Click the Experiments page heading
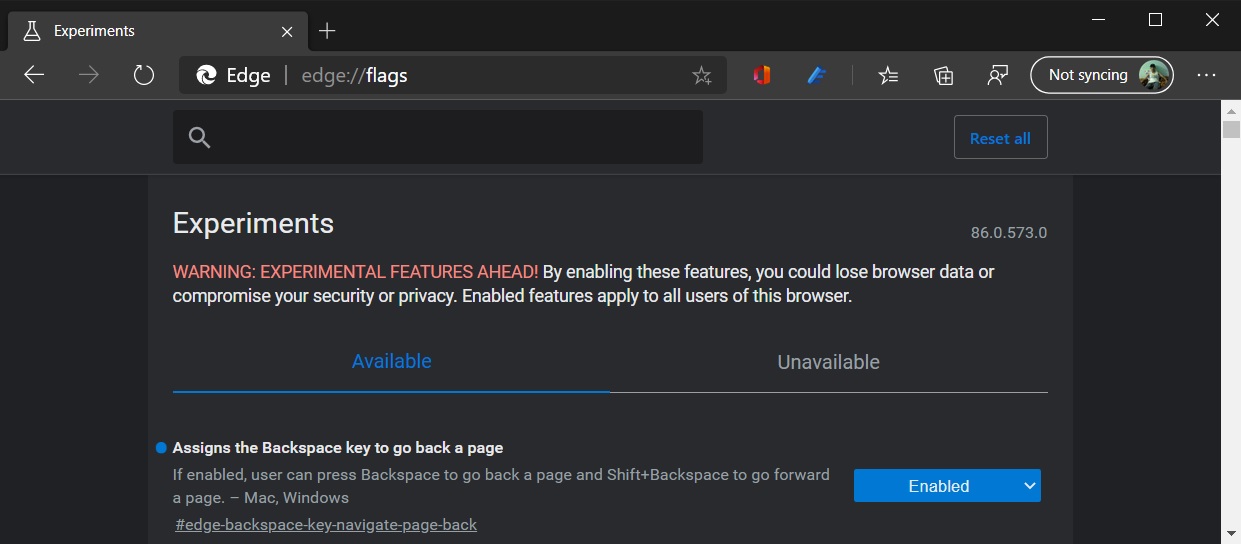 (253, 223)
